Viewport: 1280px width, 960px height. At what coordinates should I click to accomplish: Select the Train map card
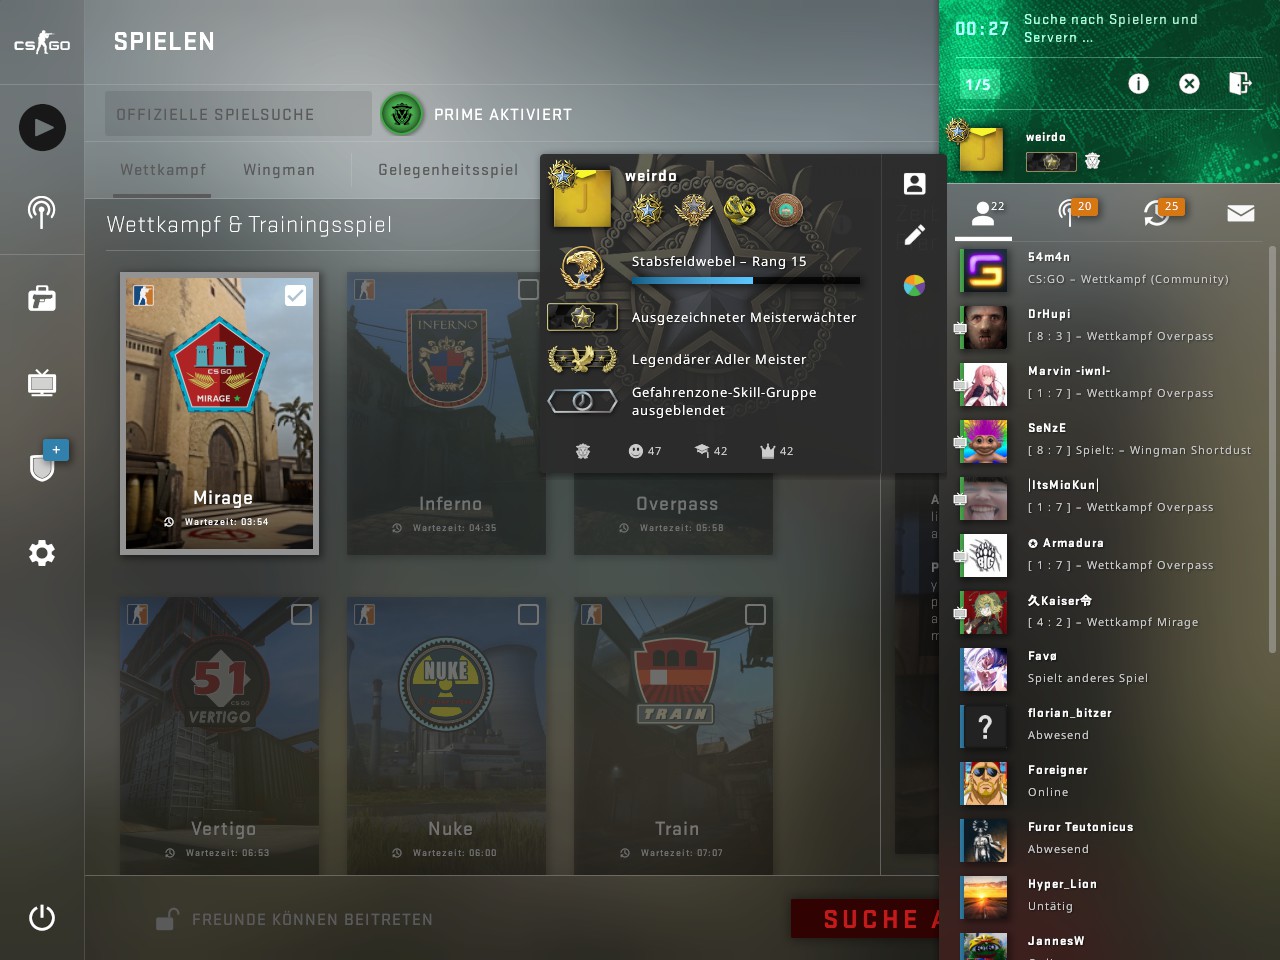coord(673,736)
